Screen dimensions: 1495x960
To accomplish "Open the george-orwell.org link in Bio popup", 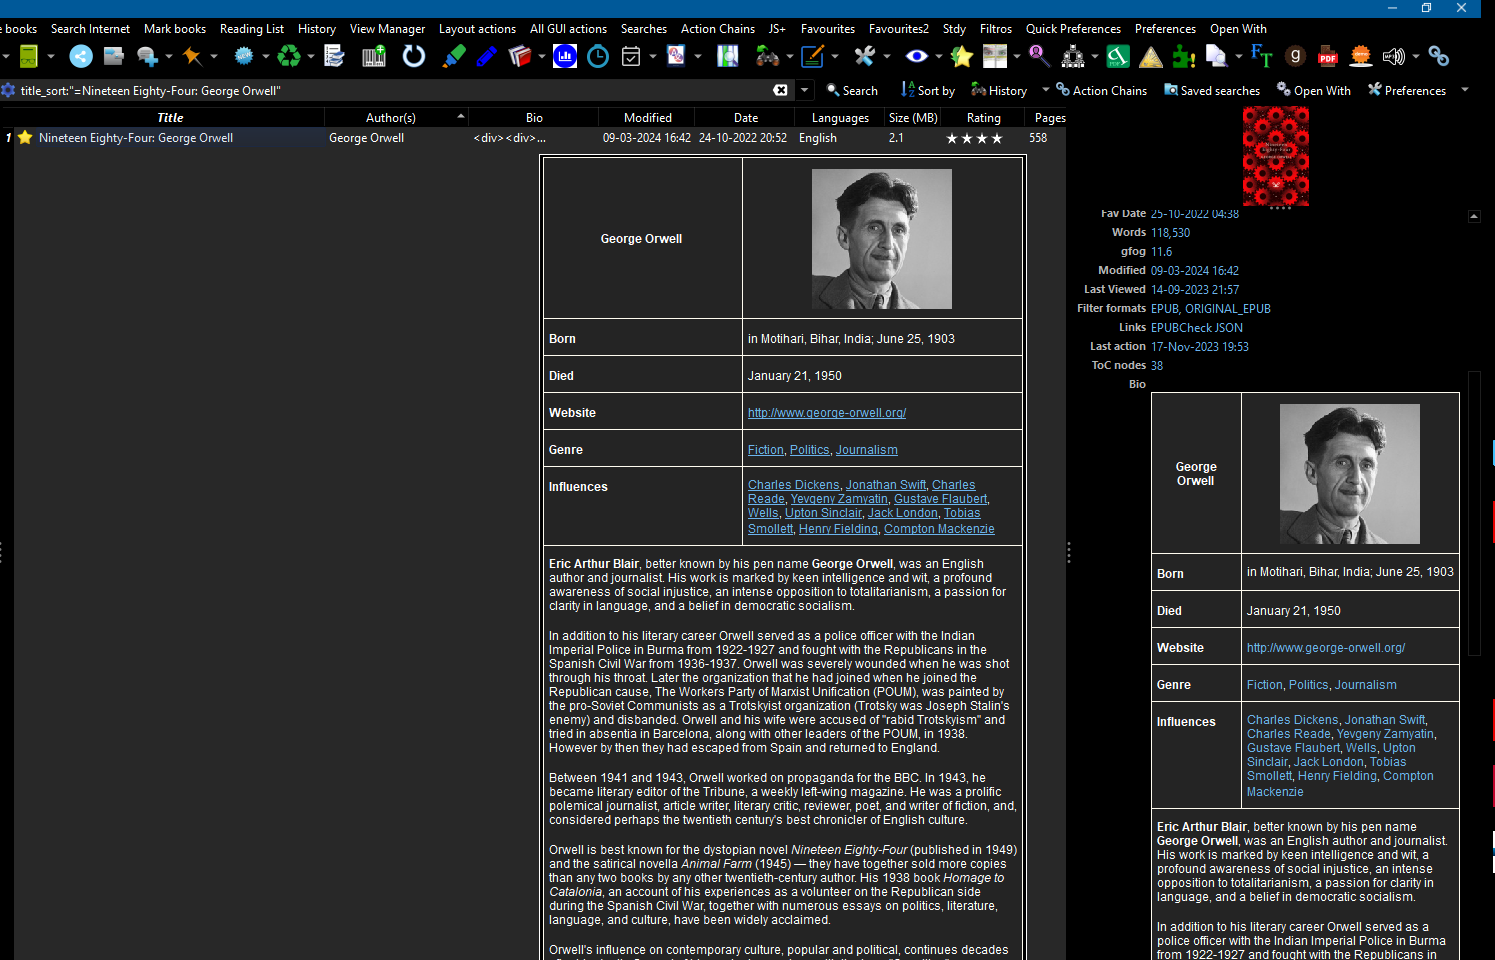I will tap(827, 413).
